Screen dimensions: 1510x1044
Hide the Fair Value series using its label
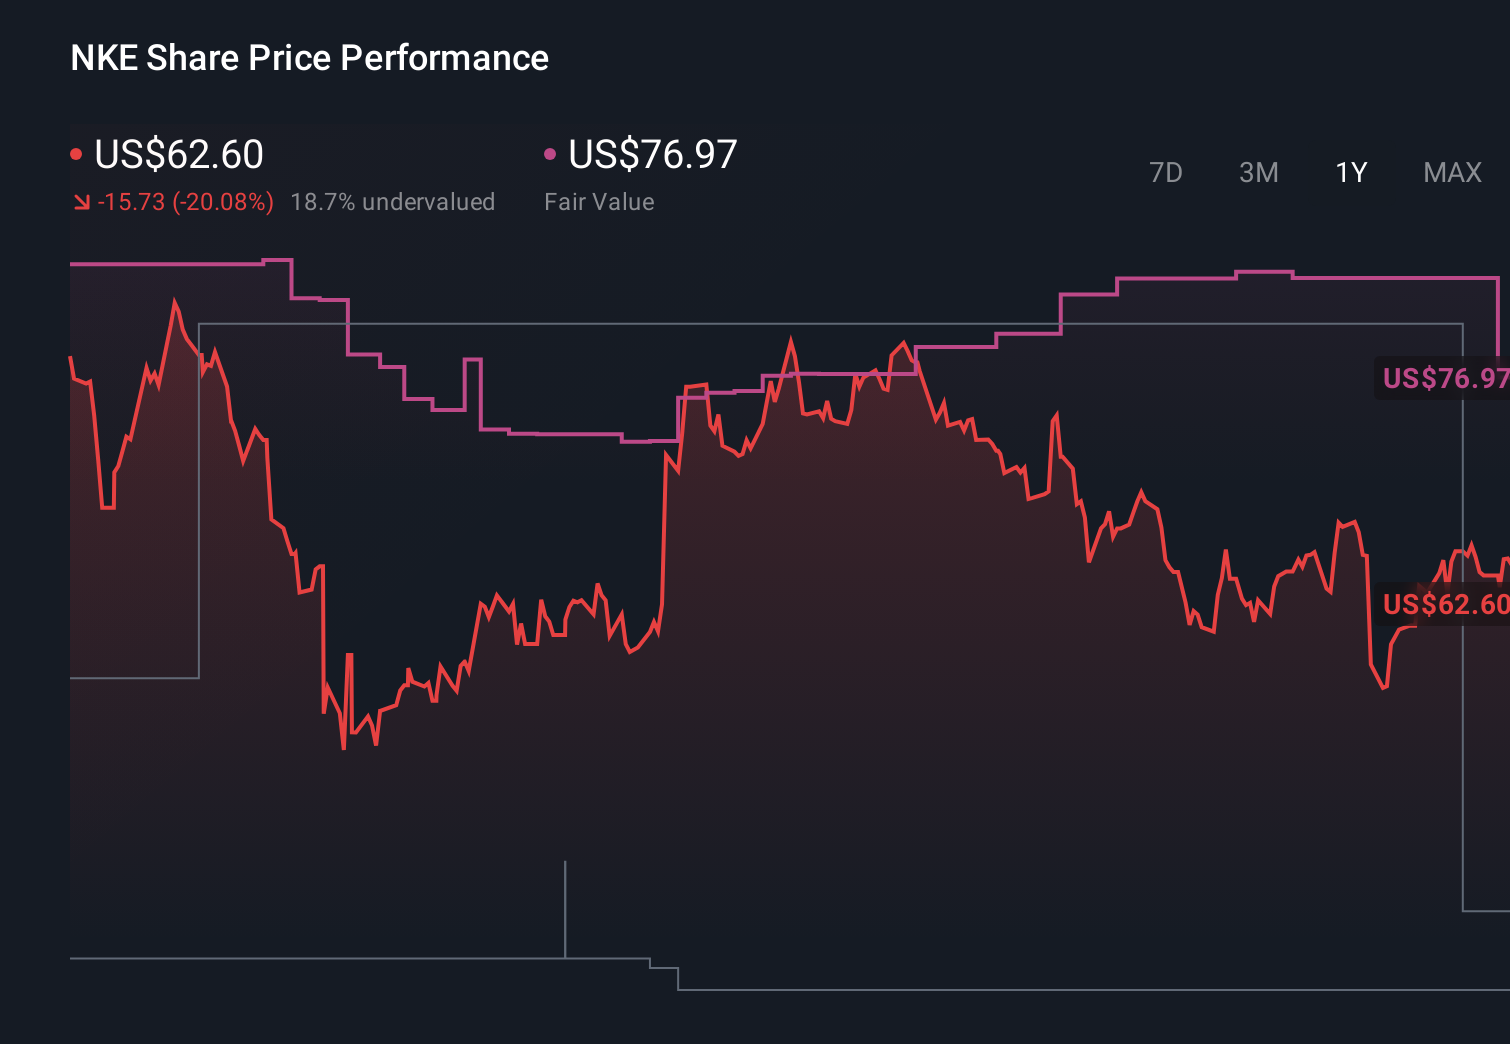pyautogui.click(x=598, y=201)
